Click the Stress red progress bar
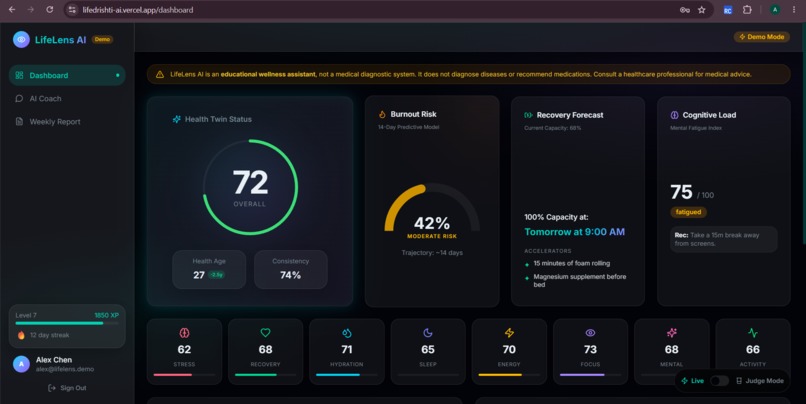The width and height of the screenshot is (806, 404). click(184, 375)
